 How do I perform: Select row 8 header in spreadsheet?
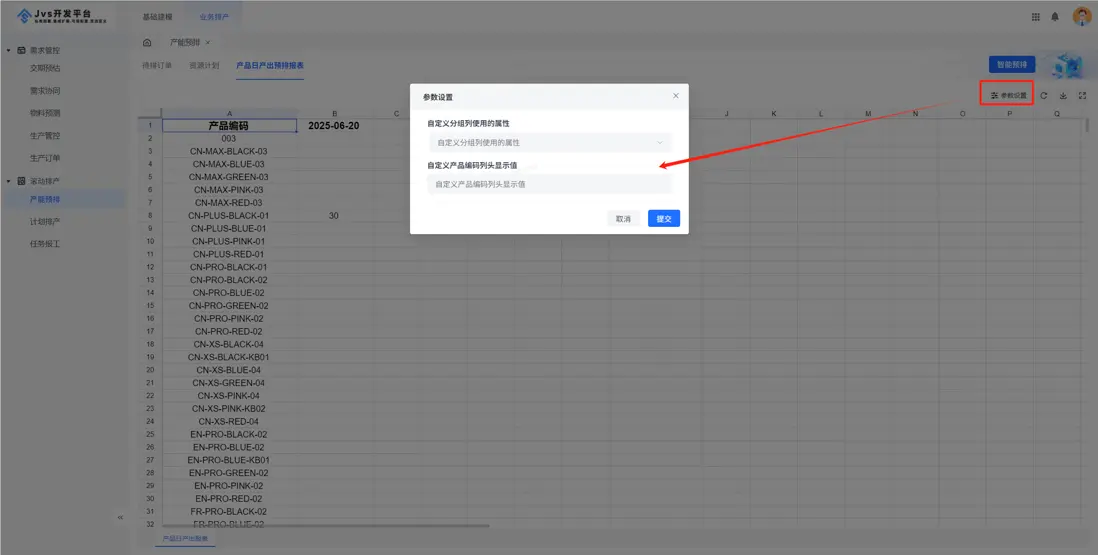[150, 216]
